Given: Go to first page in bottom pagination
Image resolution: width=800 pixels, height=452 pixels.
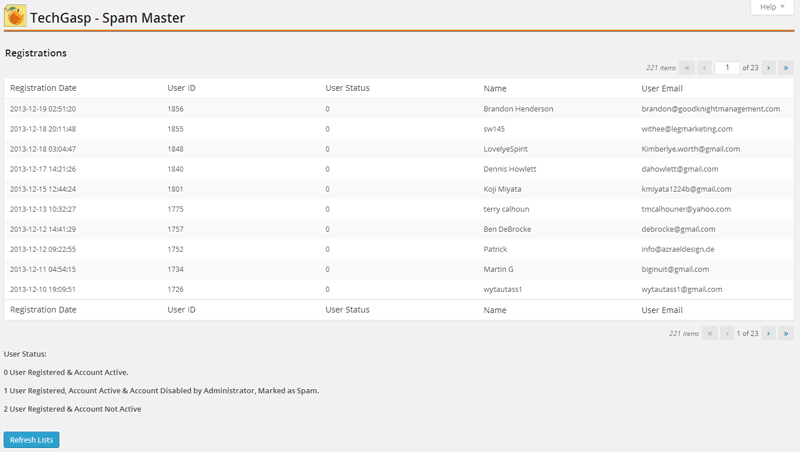Looking at the screenshot, I should click(x=710, y=333).
